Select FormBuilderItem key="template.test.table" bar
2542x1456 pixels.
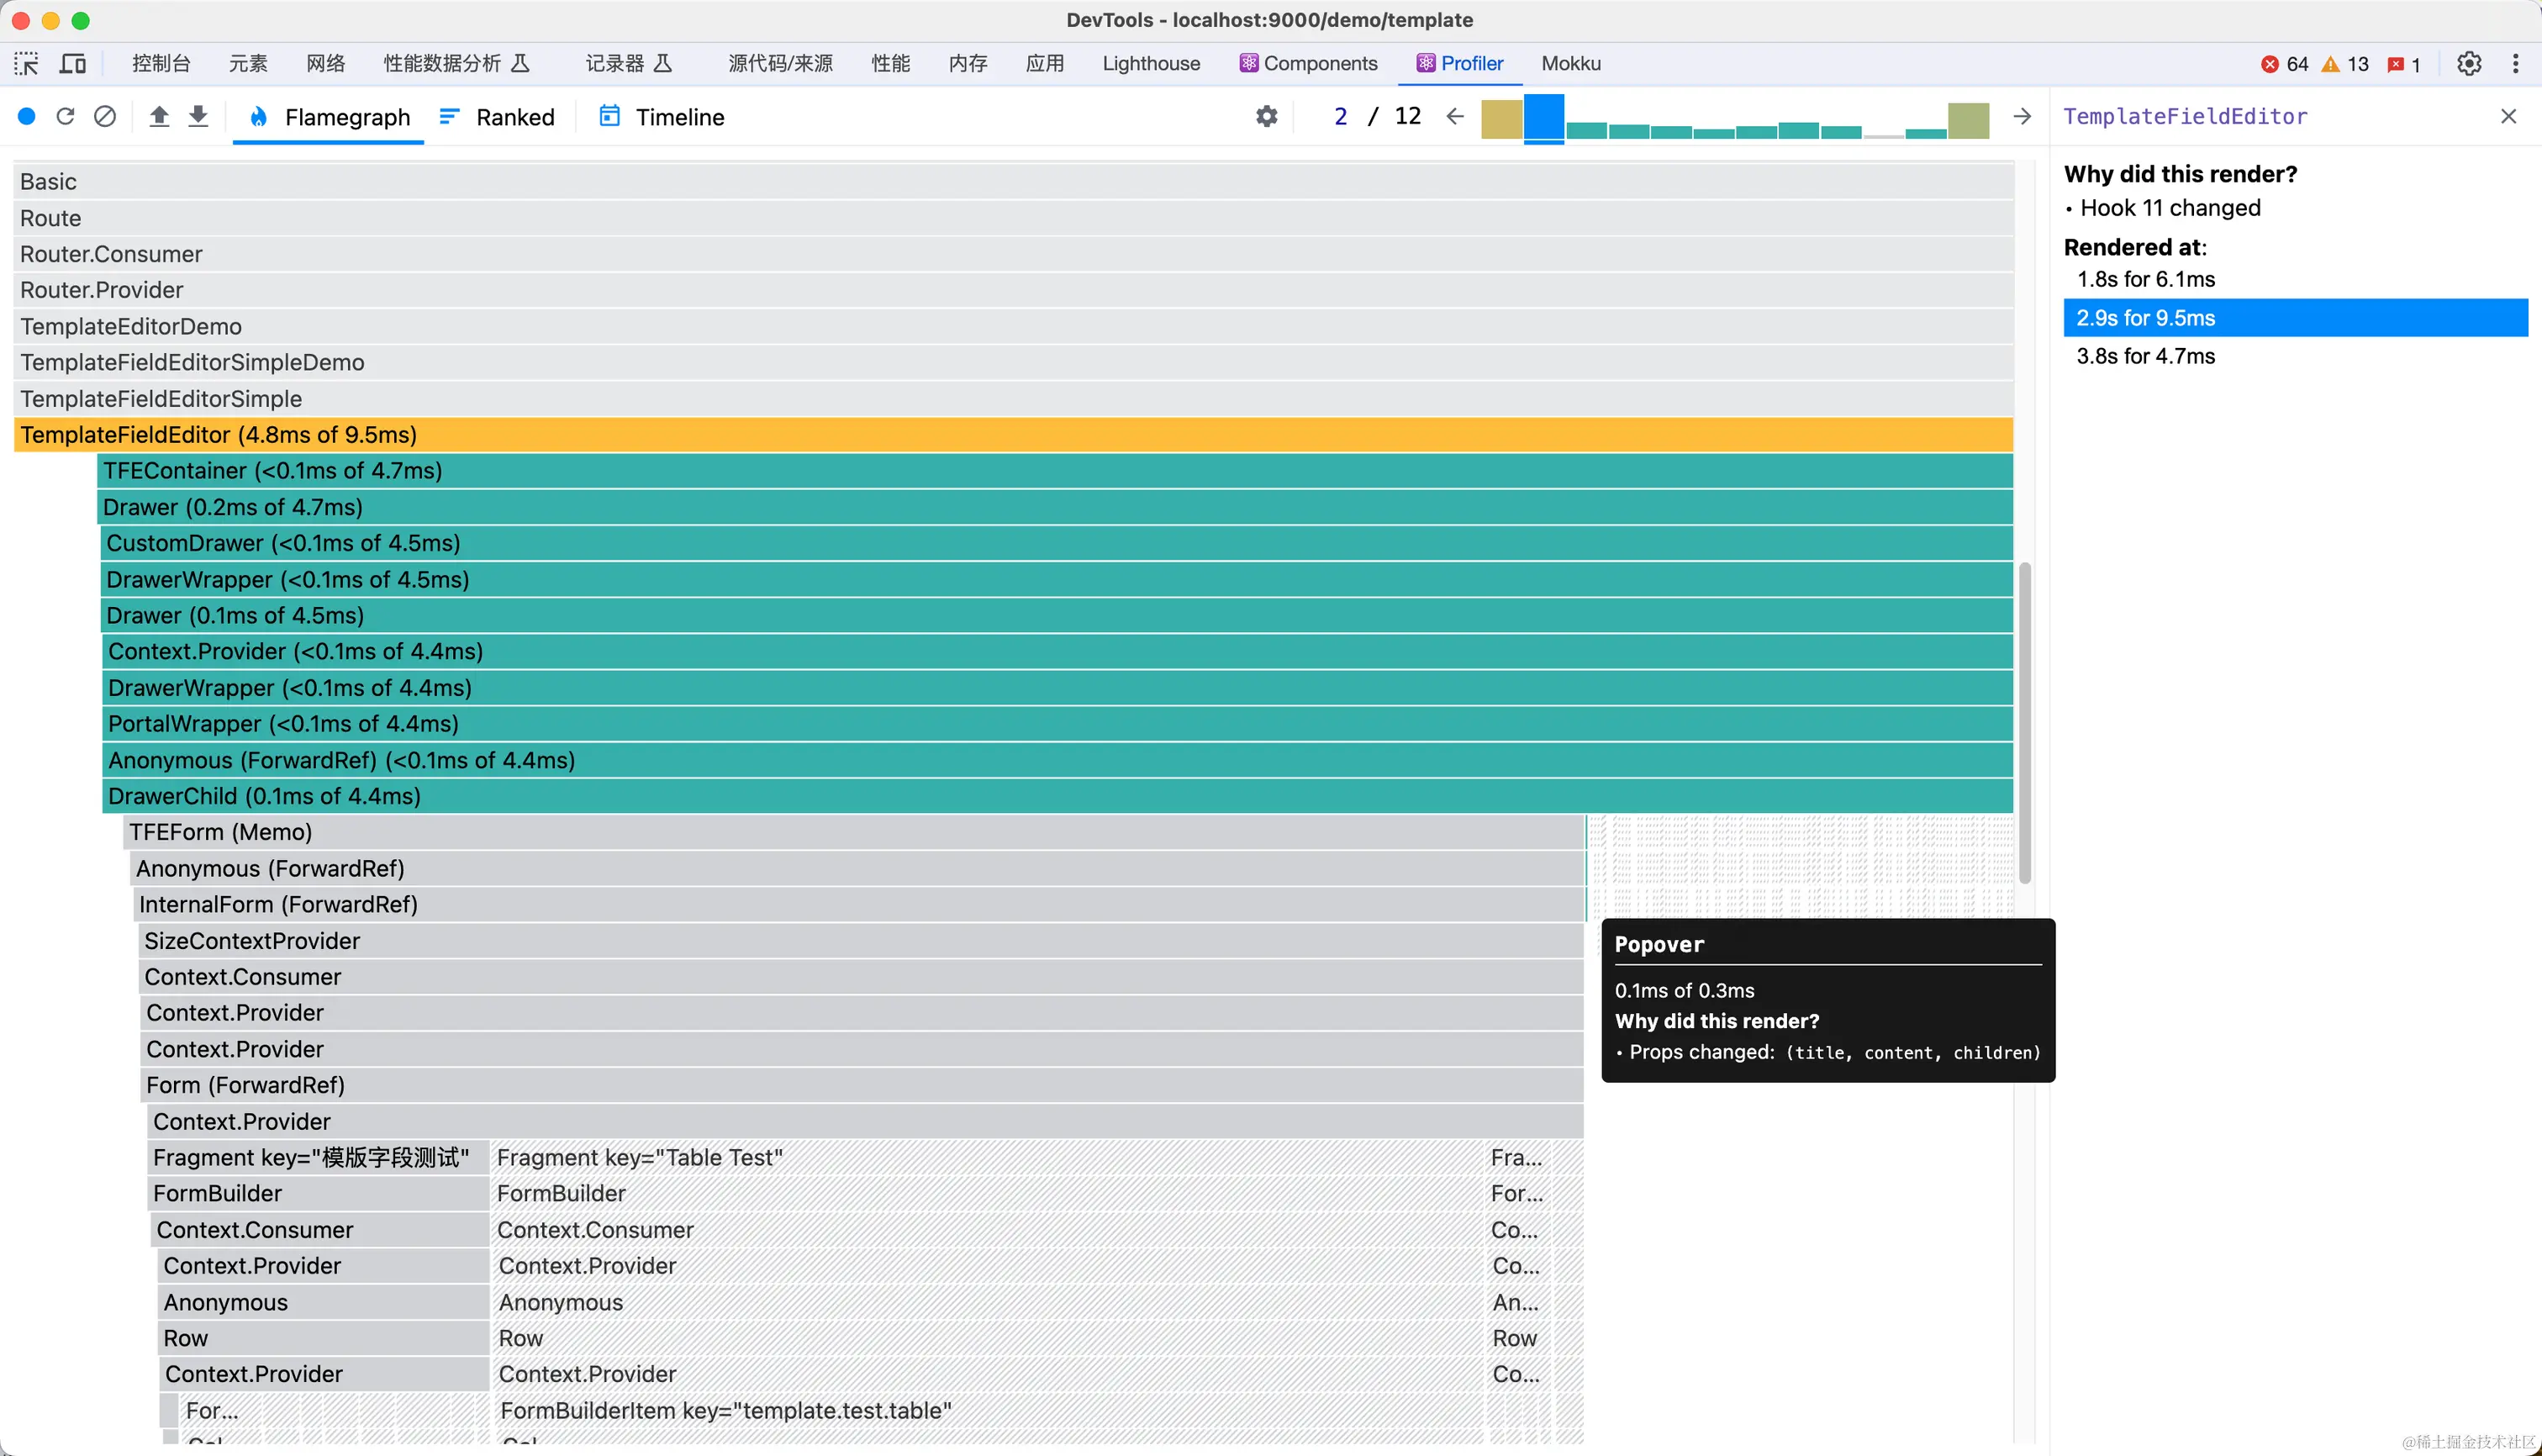tap(988, 1411)
